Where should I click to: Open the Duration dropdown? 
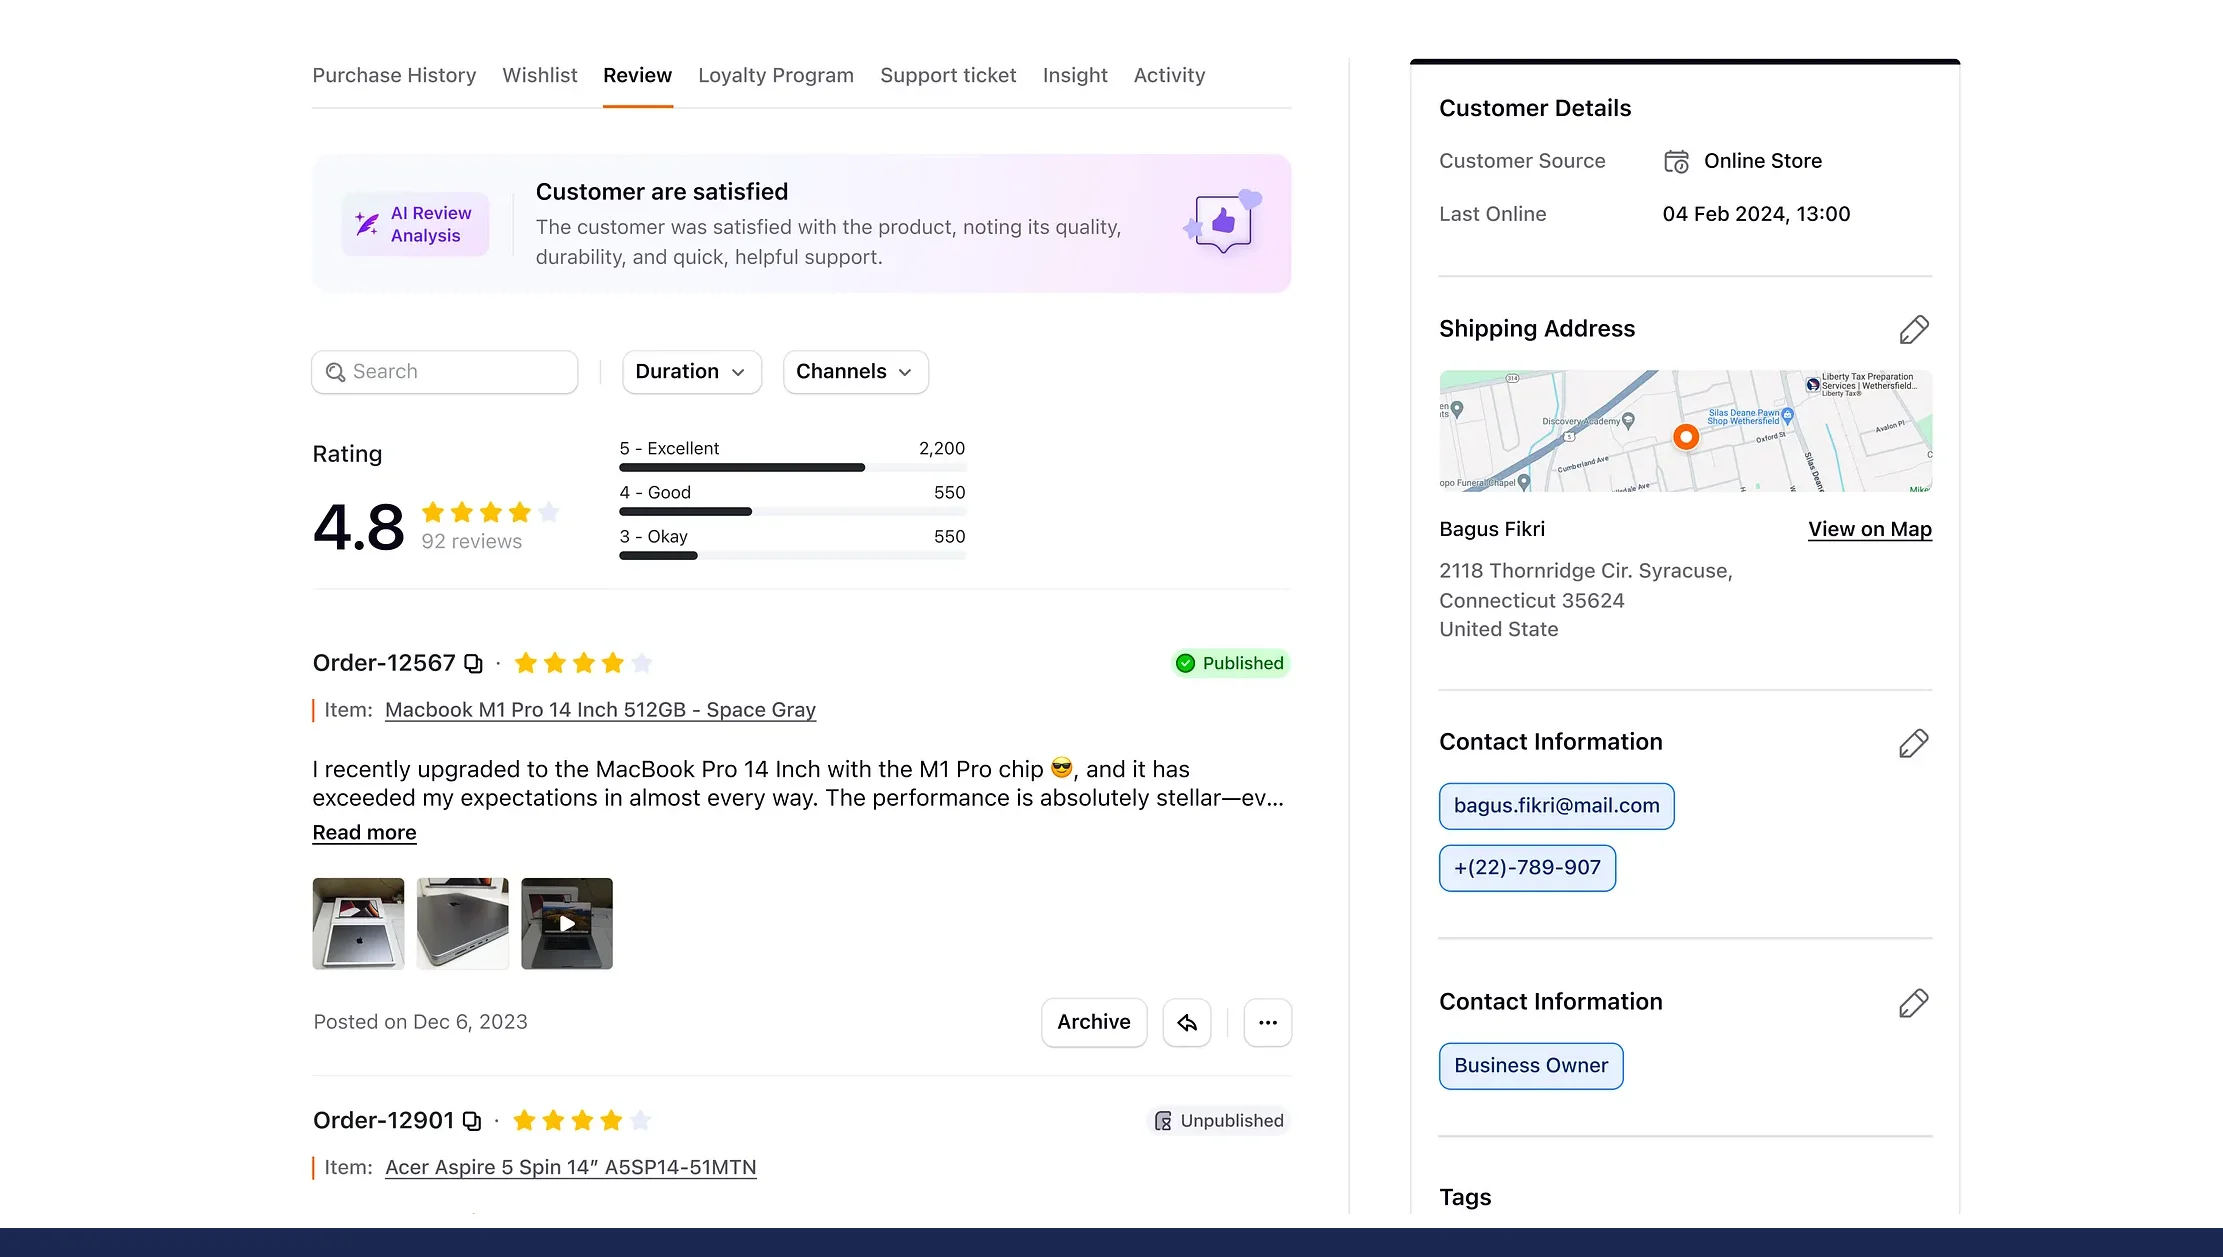(x=690, y=371)
